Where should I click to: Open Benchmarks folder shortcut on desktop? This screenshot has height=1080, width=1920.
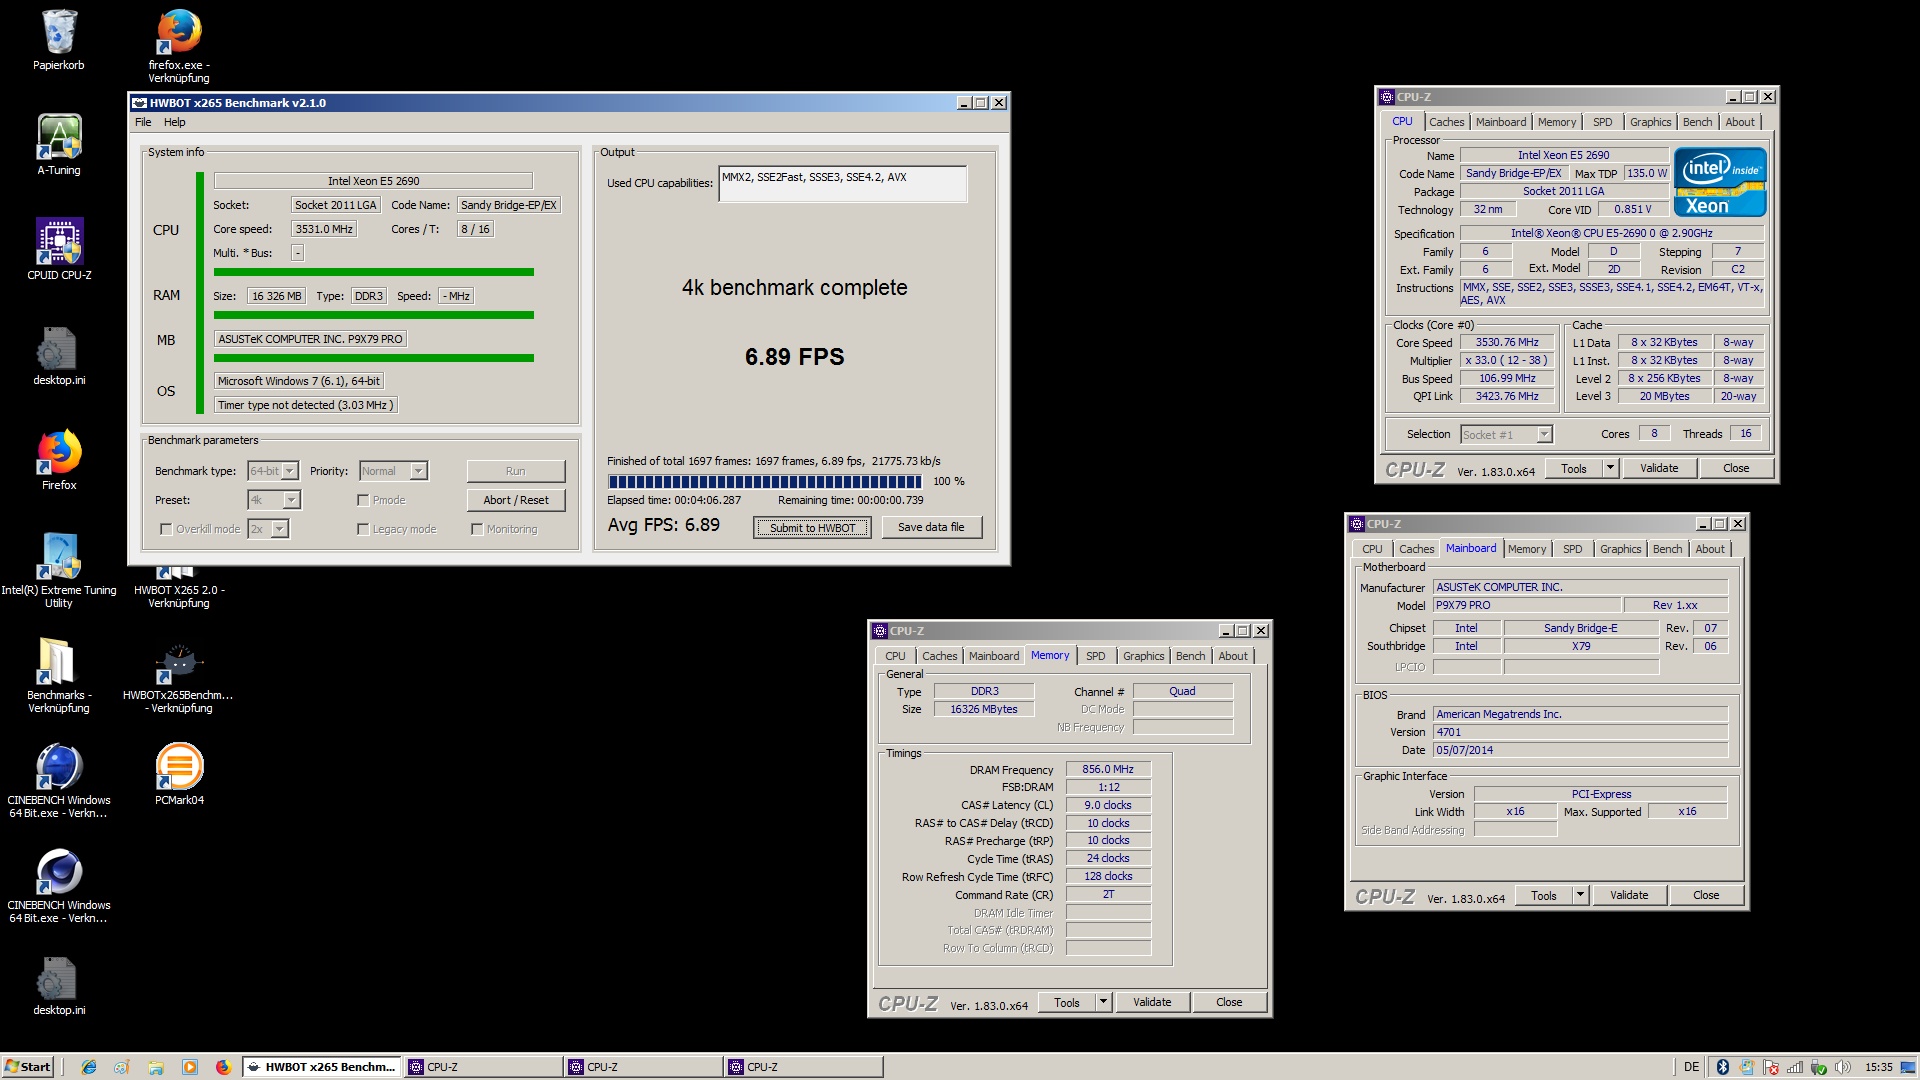point(59,675)
